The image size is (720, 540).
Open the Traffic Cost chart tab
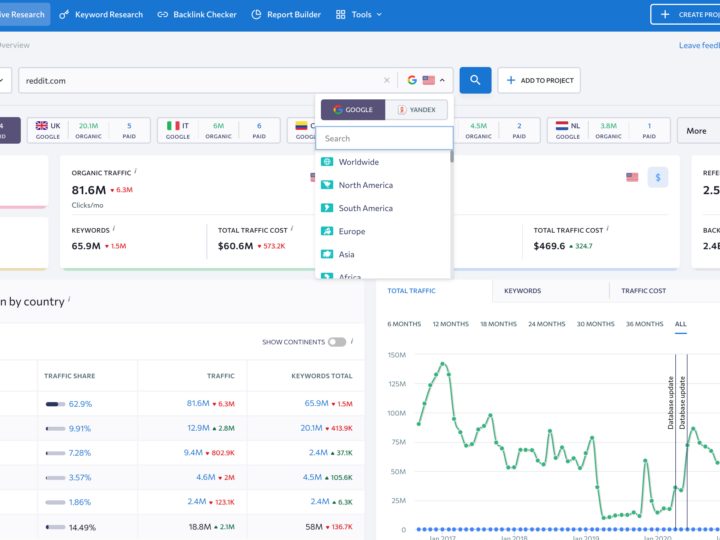pyautogui.click(x=643, y=291)
